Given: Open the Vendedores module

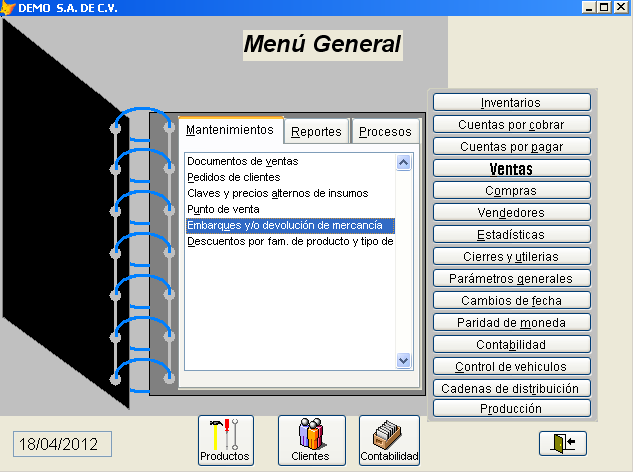Looking at the screenshot, I should [x=512, y=212].
